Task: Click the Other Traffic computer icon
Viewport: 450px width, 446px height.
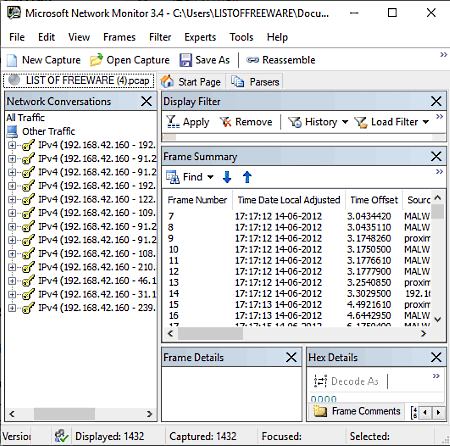Action: [x=12, y=132]
